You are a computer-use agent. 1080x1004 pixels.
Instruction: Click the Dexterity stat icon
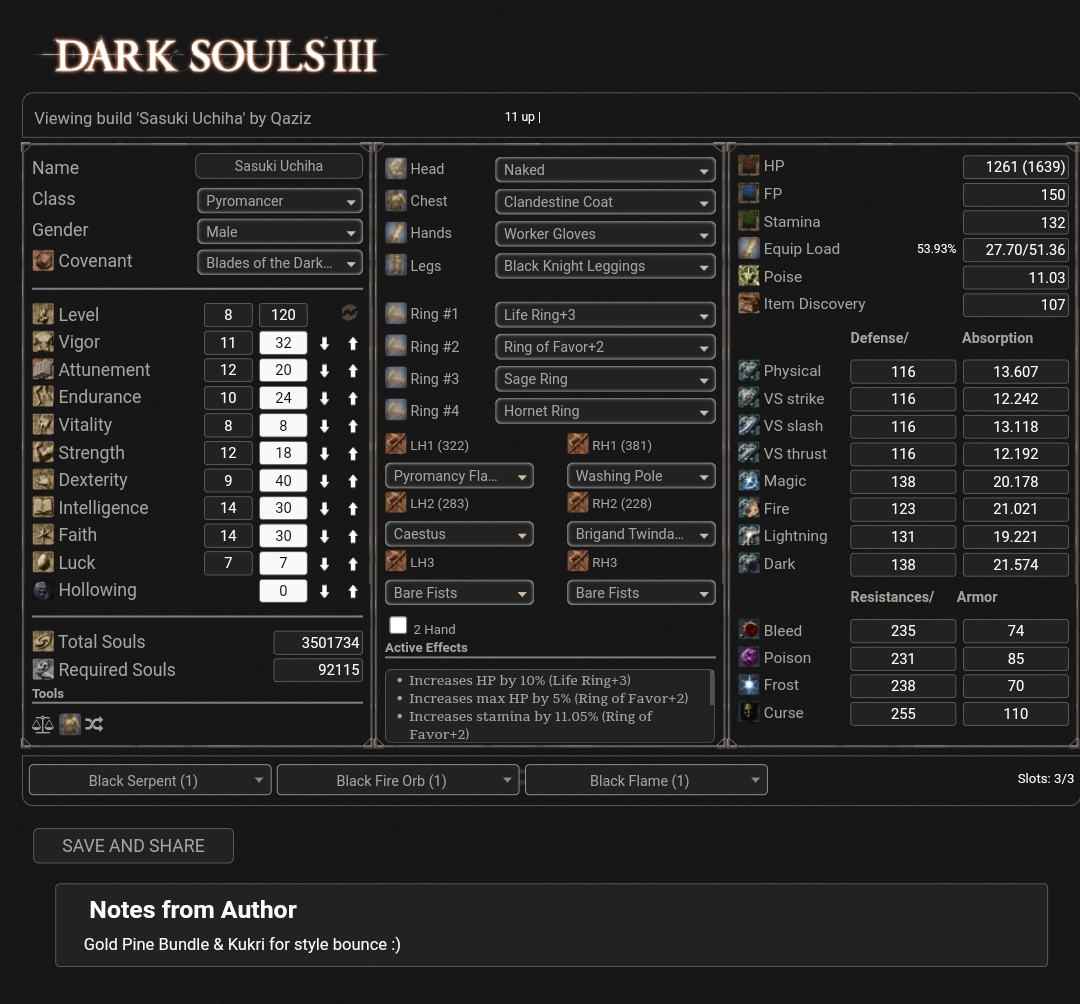(x=43, y=480)
